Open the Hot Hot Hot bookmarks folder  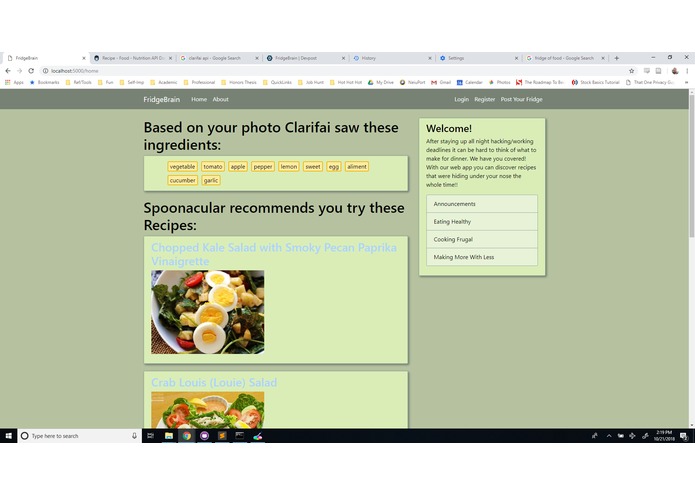pos(346,82)
